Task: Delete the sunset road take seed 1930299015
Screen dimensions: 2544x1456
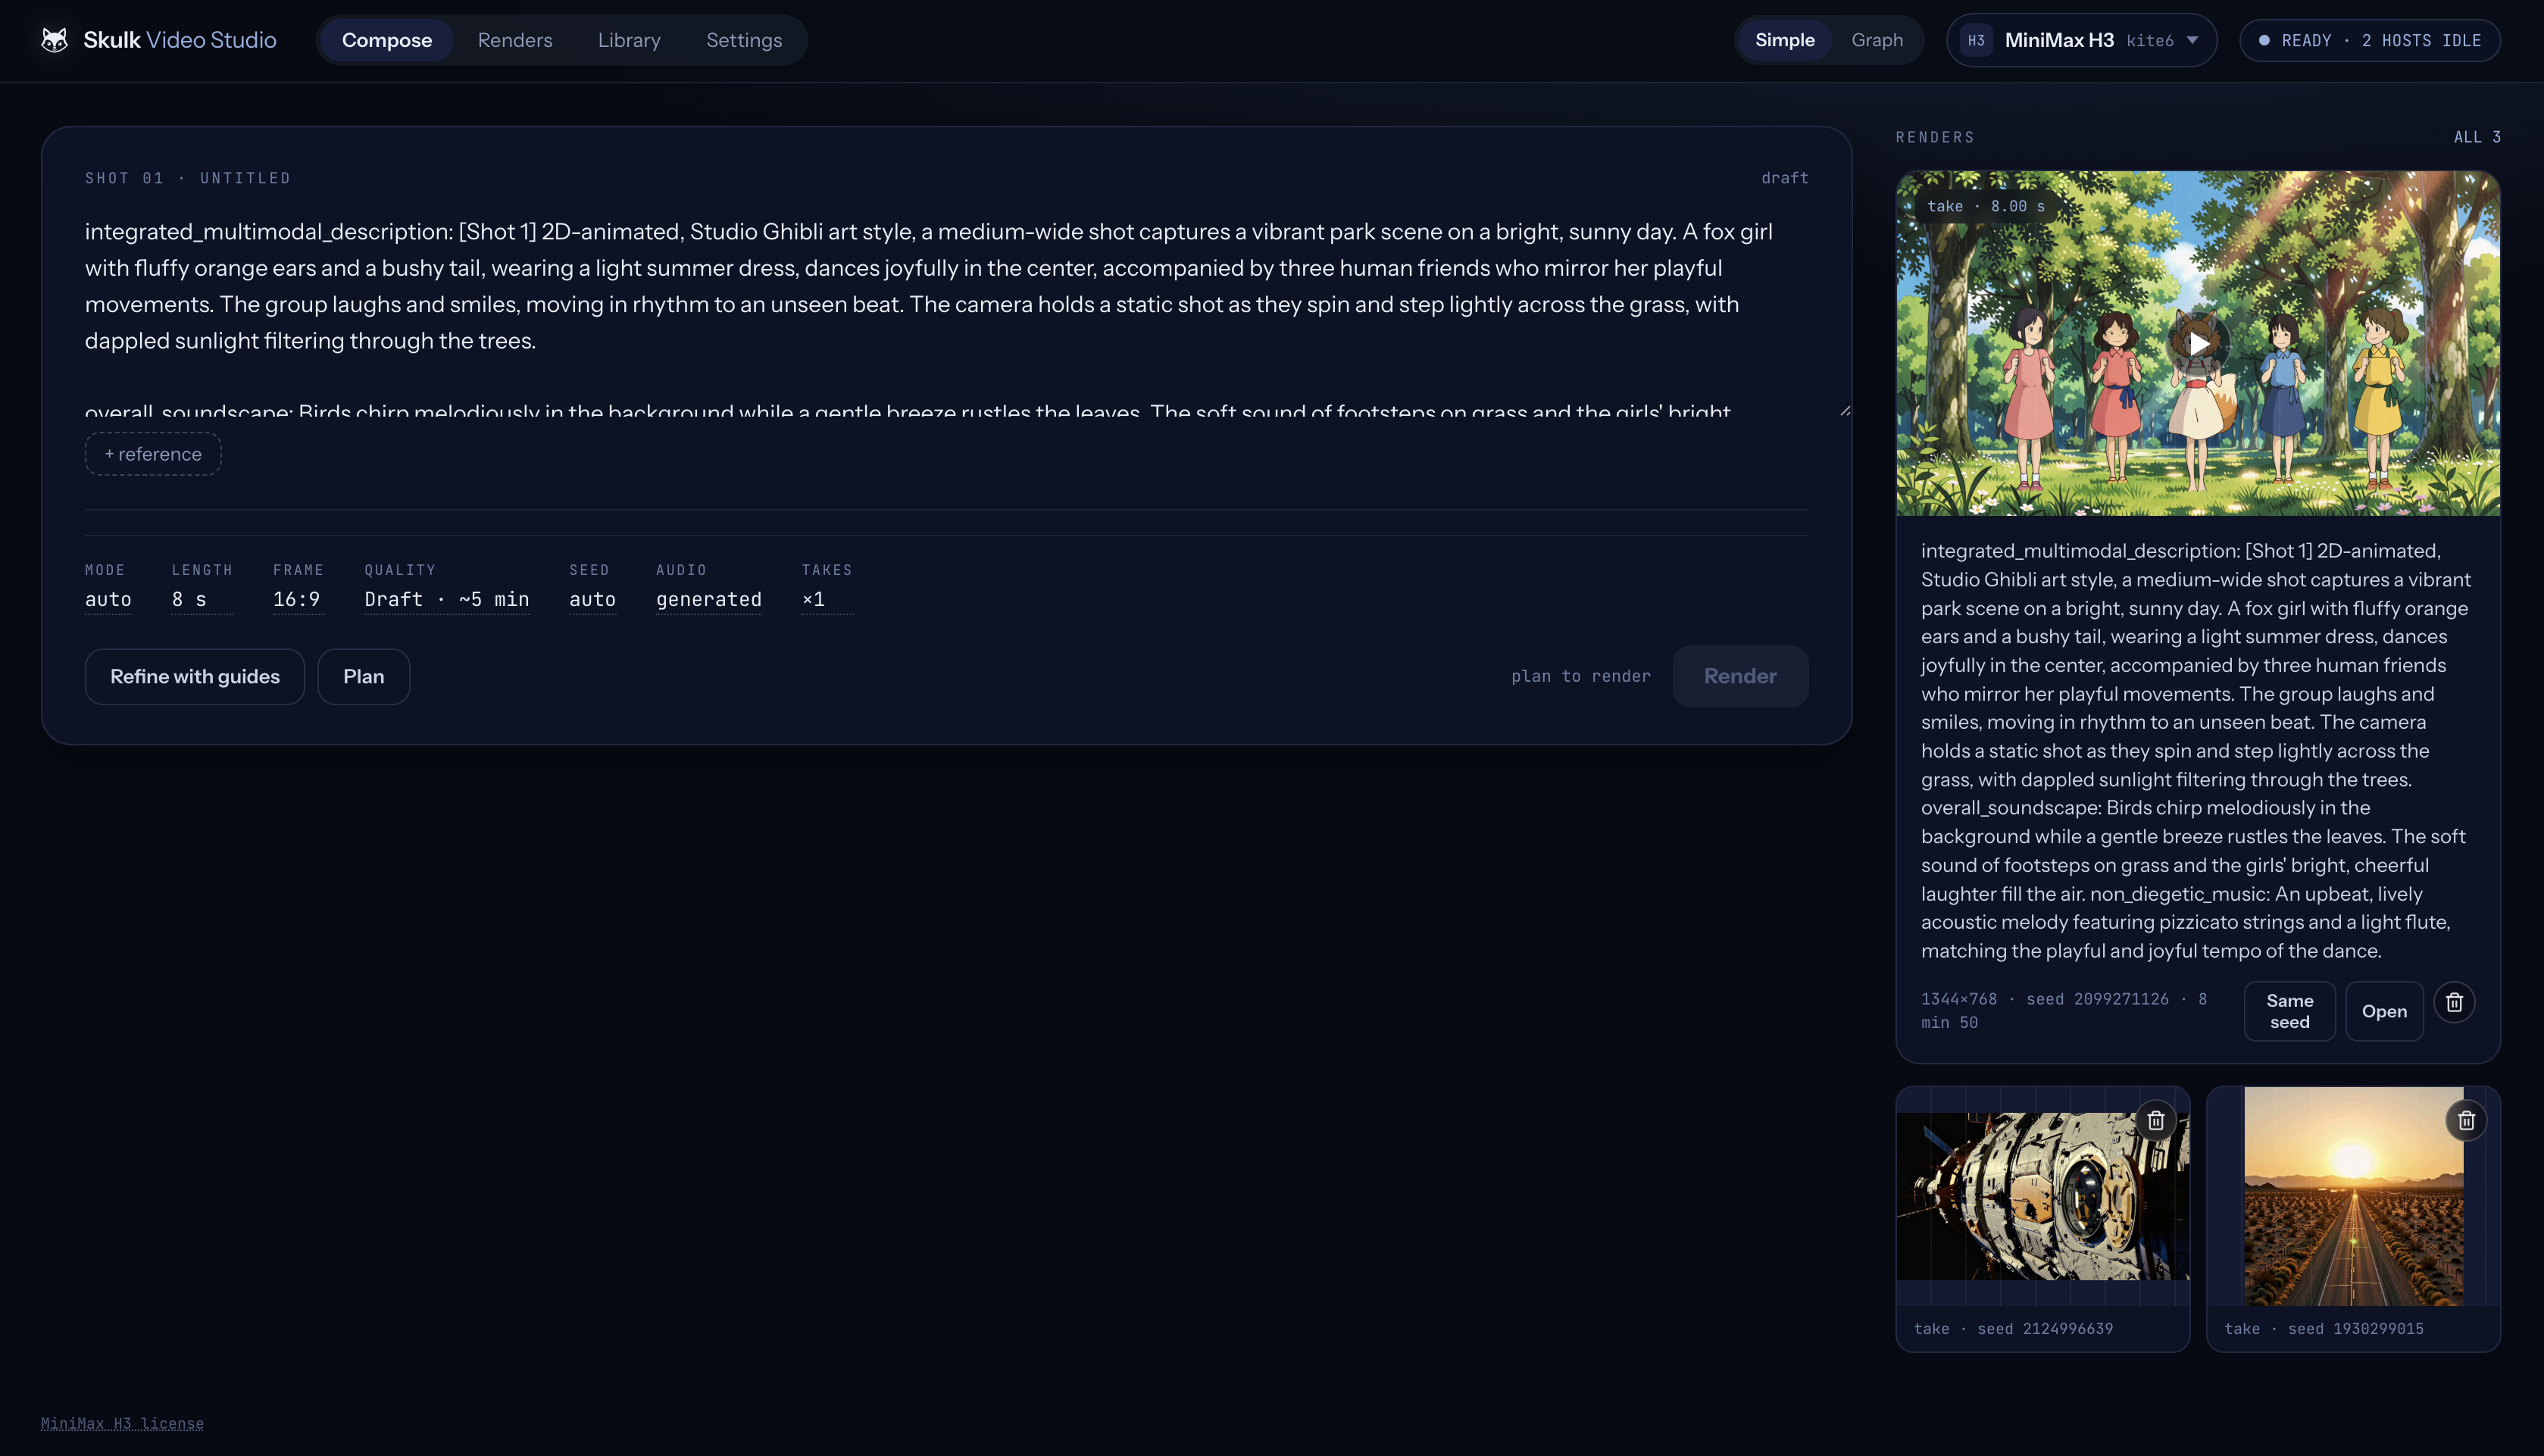Action: [x=2466, y=1120]
